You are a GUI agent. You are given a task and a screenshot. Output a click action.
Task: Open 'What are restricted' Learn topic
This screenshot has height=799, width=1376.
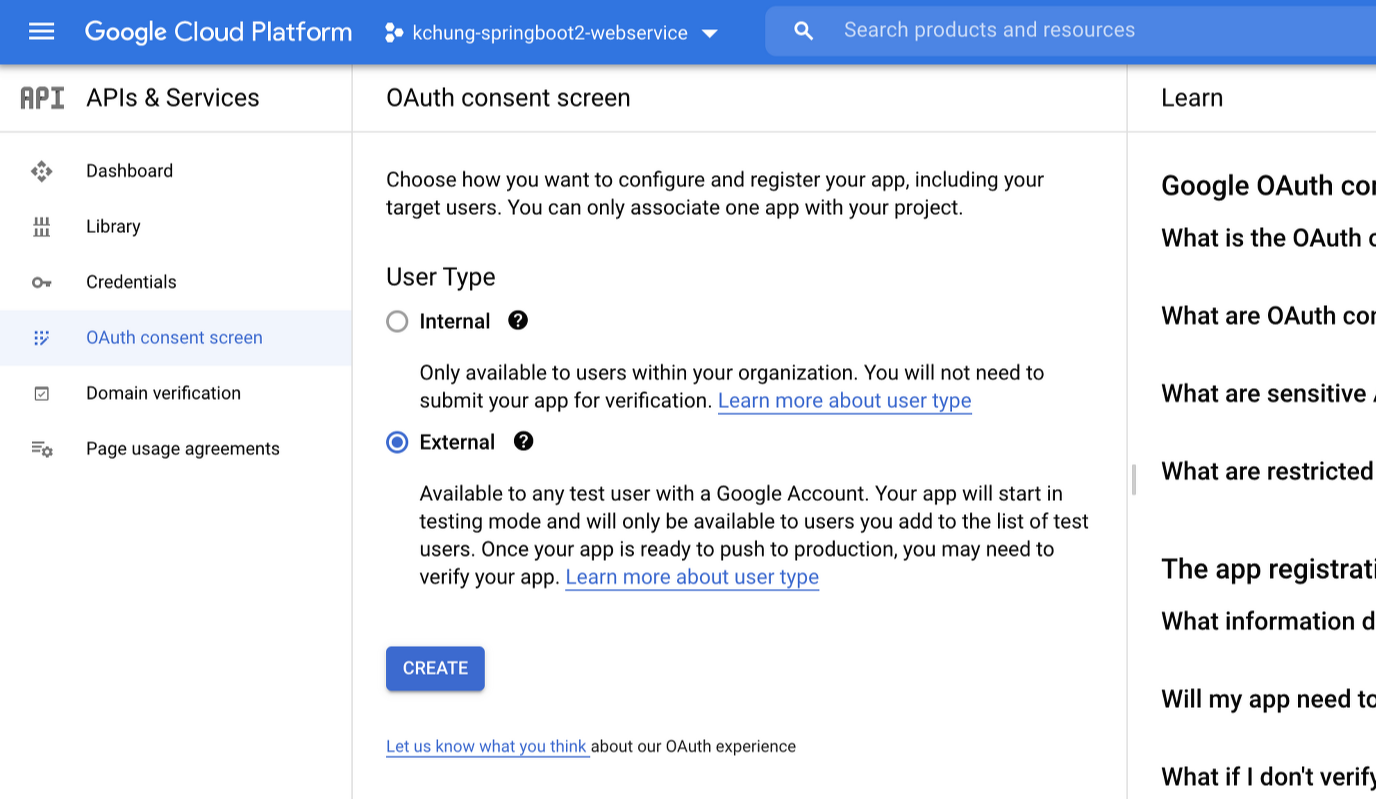coord(1268,472)
